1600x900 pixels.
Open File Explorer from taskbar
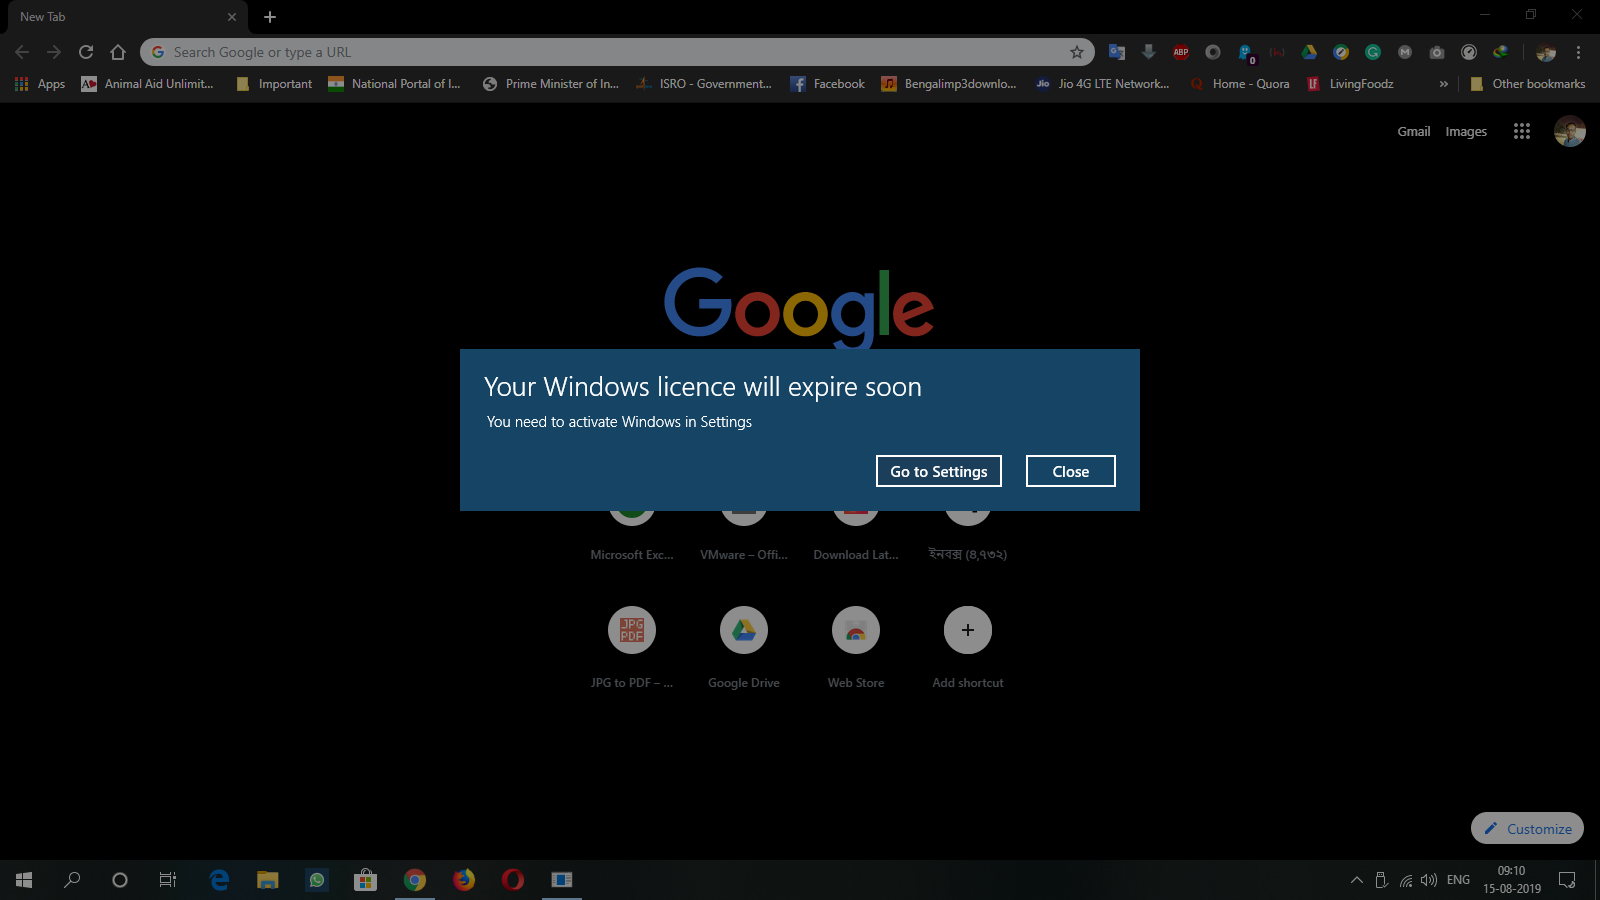point(268,880)
